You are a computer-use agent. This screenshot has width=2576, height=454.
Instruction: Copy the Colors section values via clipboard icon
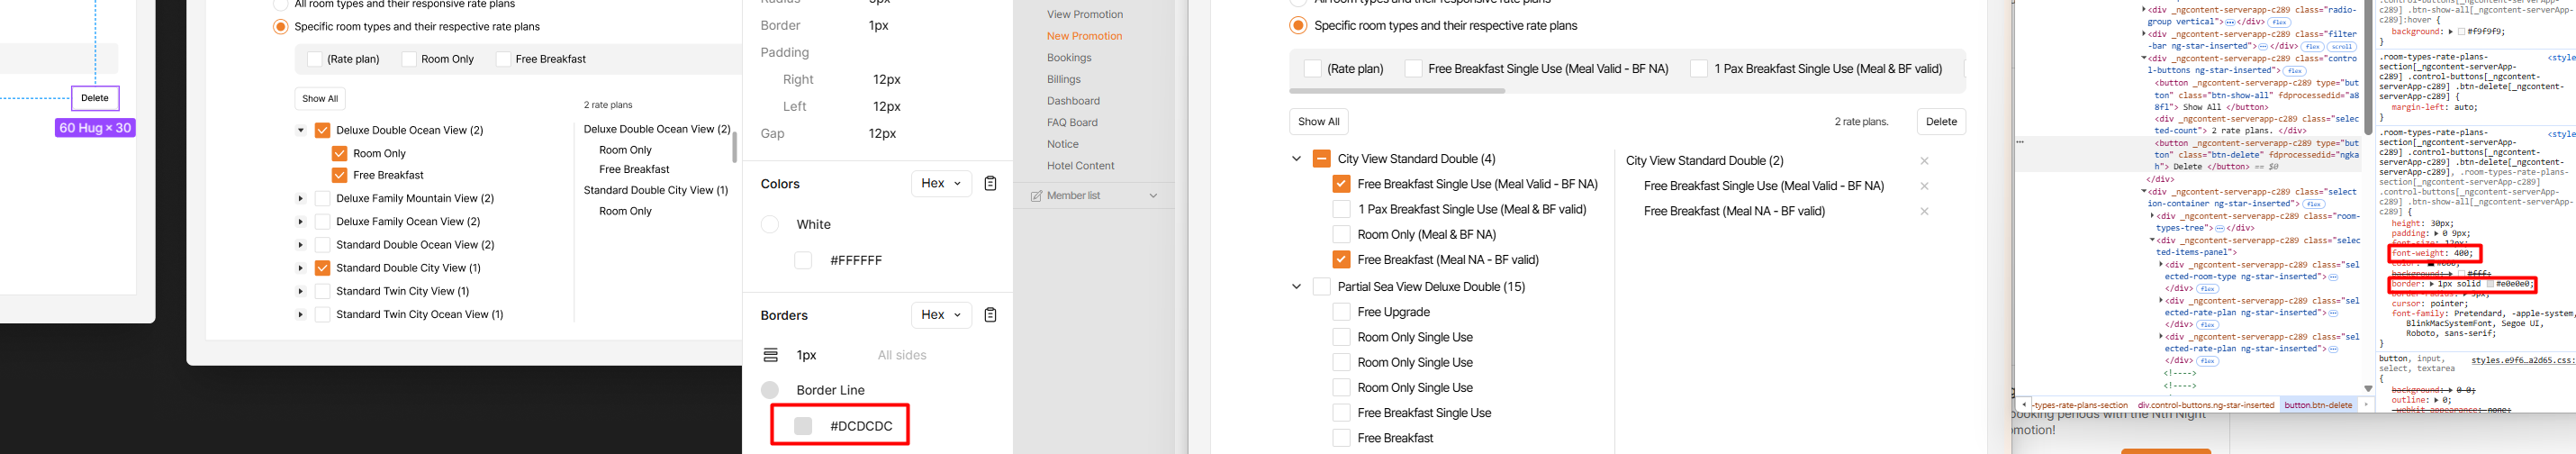point(990,184)
